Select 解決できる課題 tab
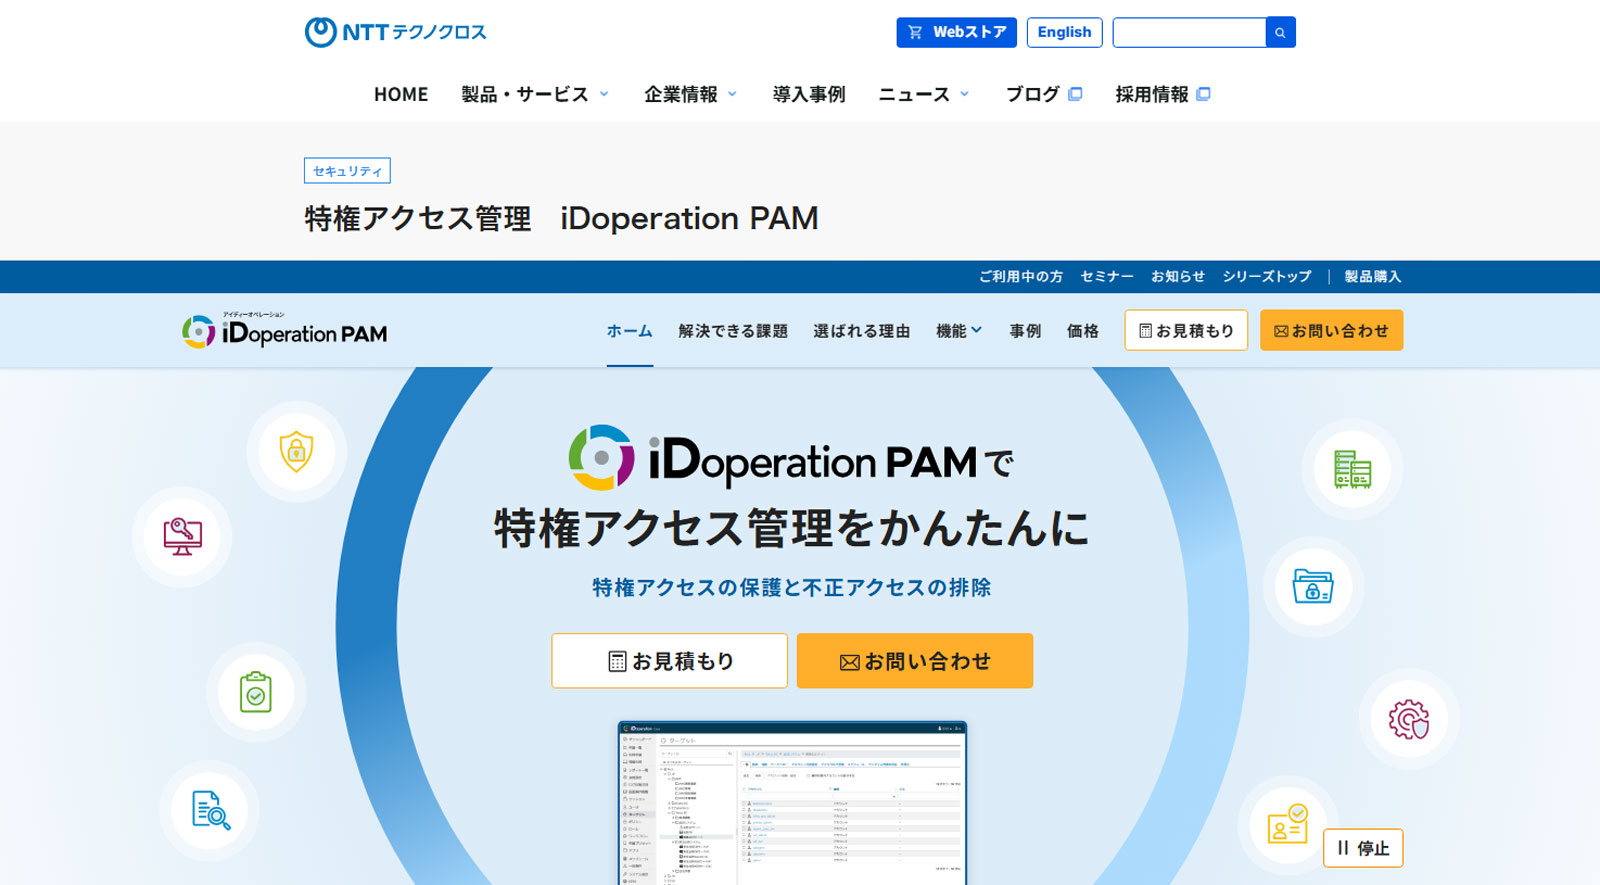The image size is (1600, 885). 733,331
